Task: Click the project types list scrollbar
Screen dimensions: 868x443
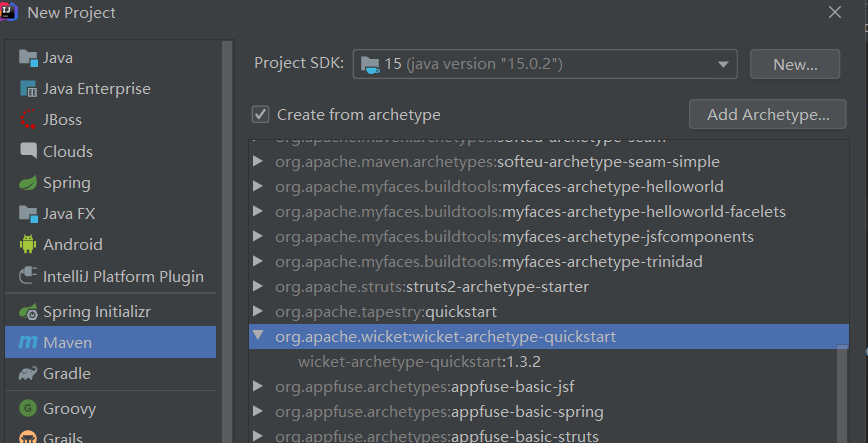Action: pos(228,241)
